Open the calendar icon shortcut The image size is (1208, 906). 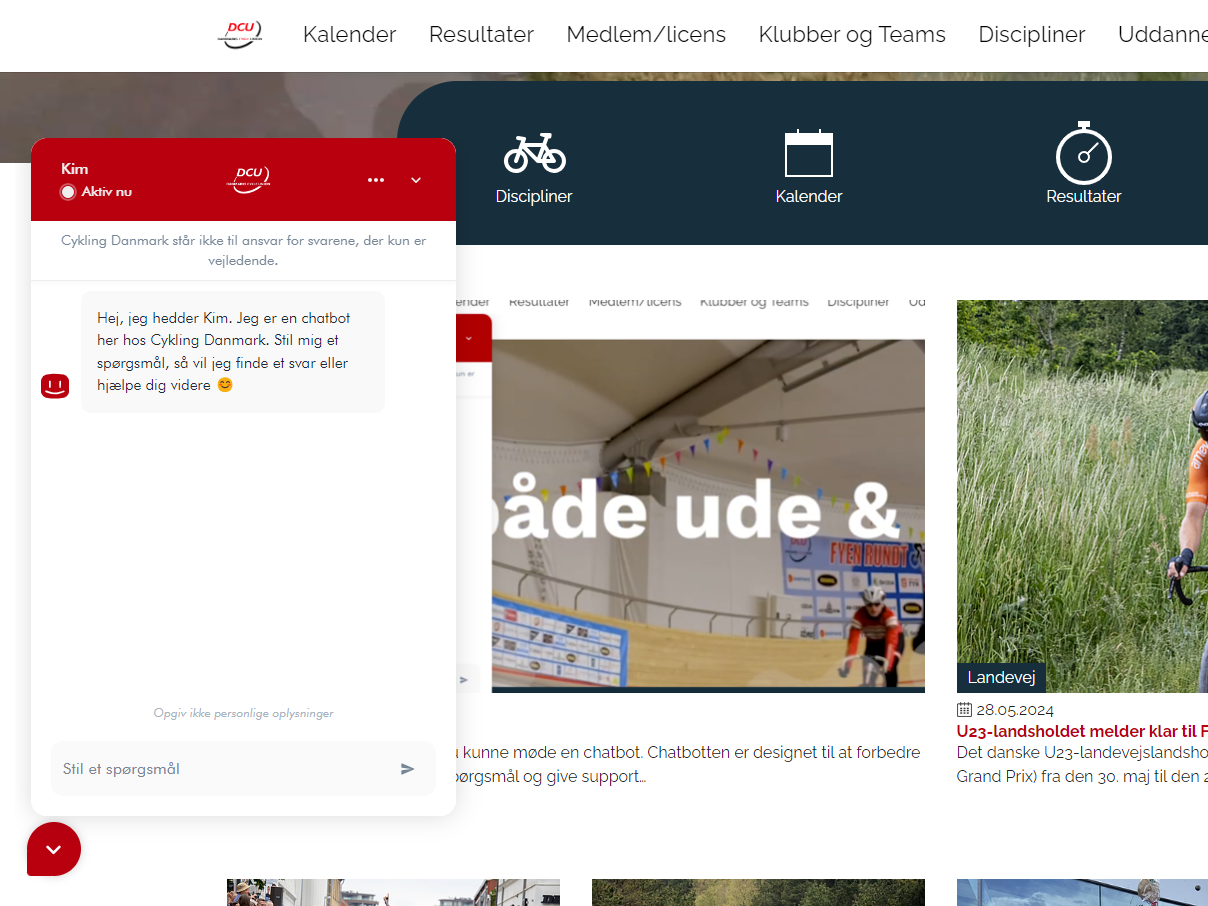(809, 153)
